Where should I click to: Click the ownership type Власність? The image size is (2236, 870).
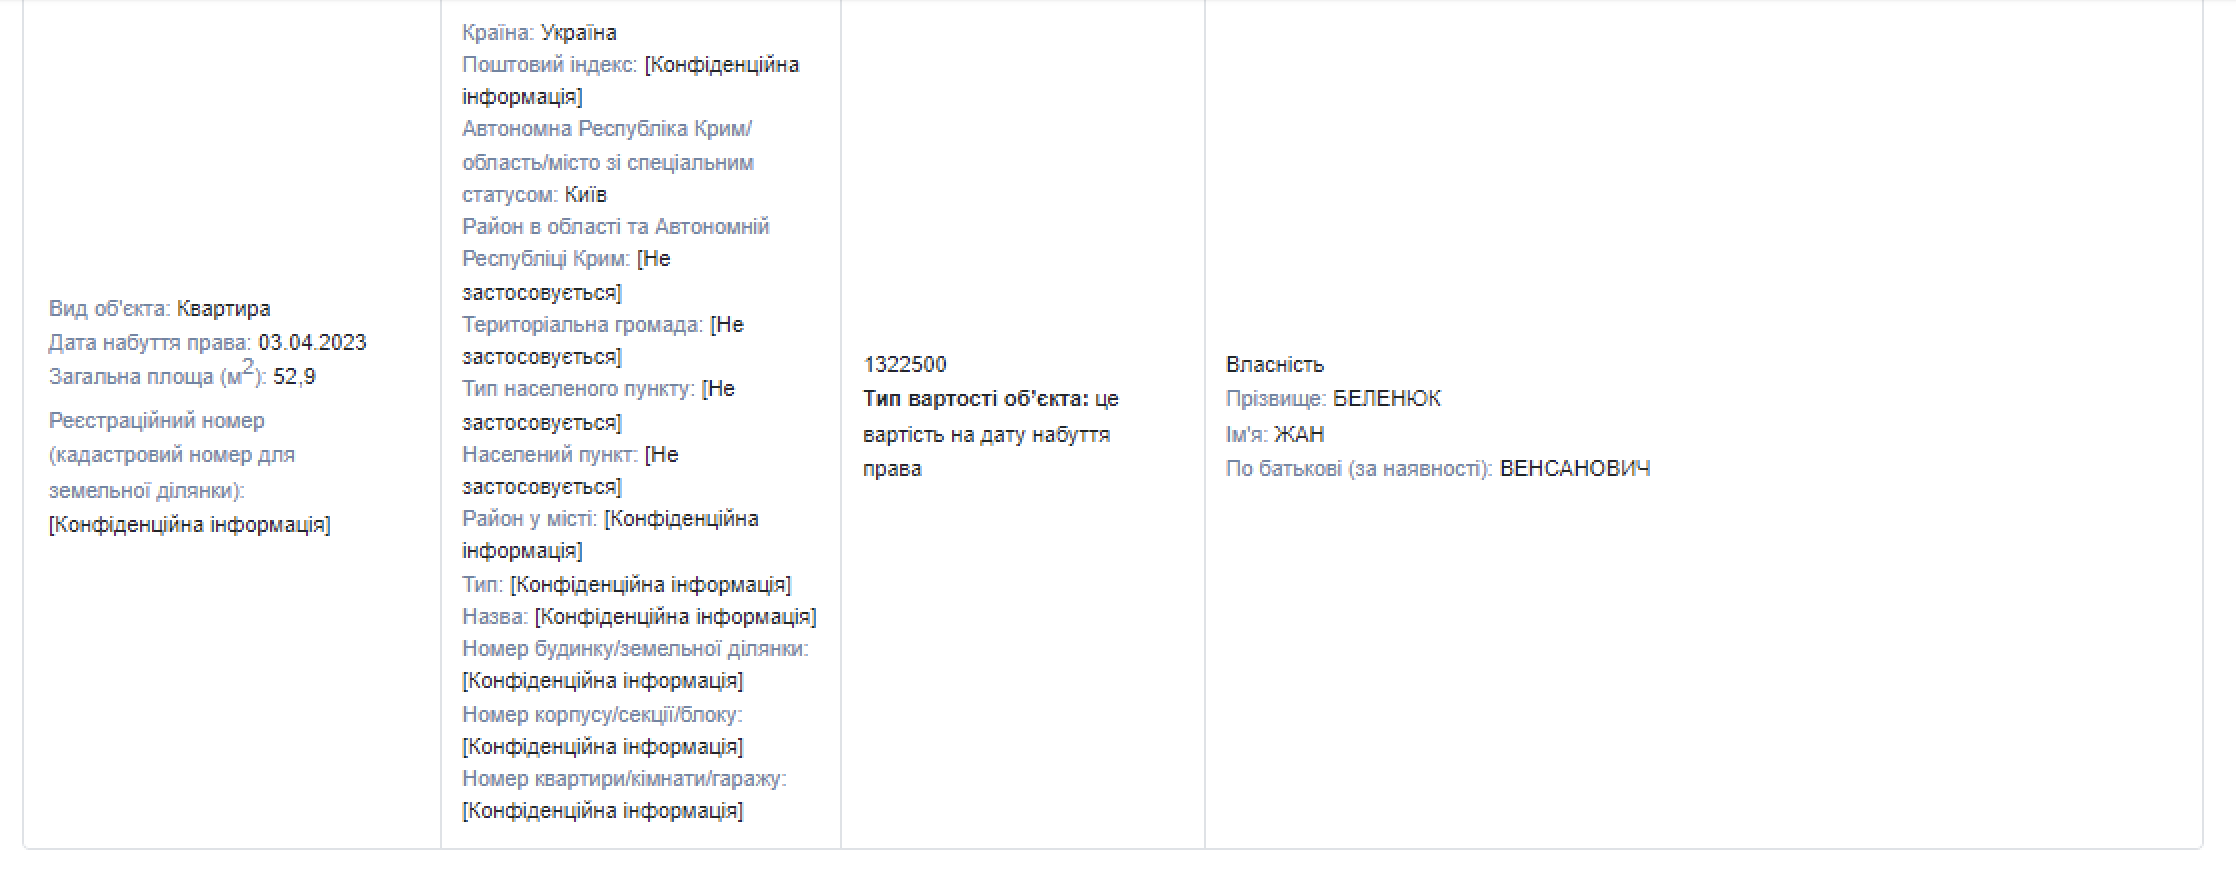click(x=1274, y=365)
